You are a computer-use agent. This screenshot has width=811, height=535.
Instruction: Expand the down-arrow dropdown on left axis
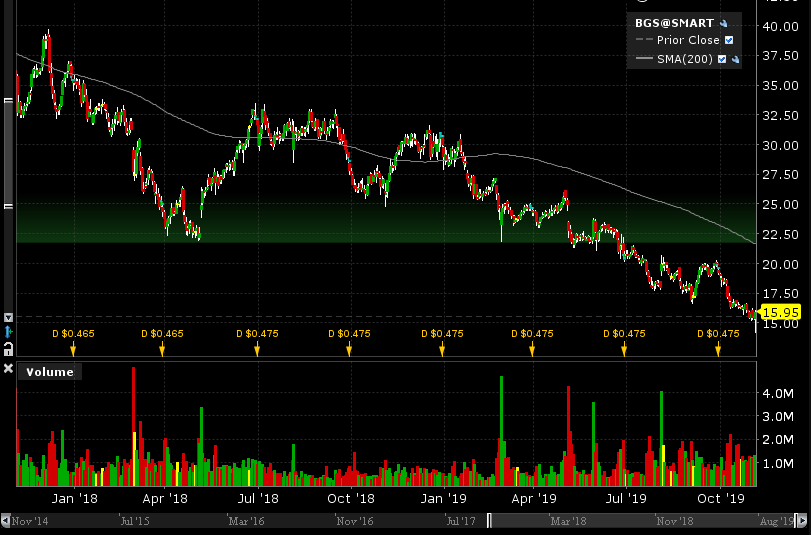pos(8,317)
